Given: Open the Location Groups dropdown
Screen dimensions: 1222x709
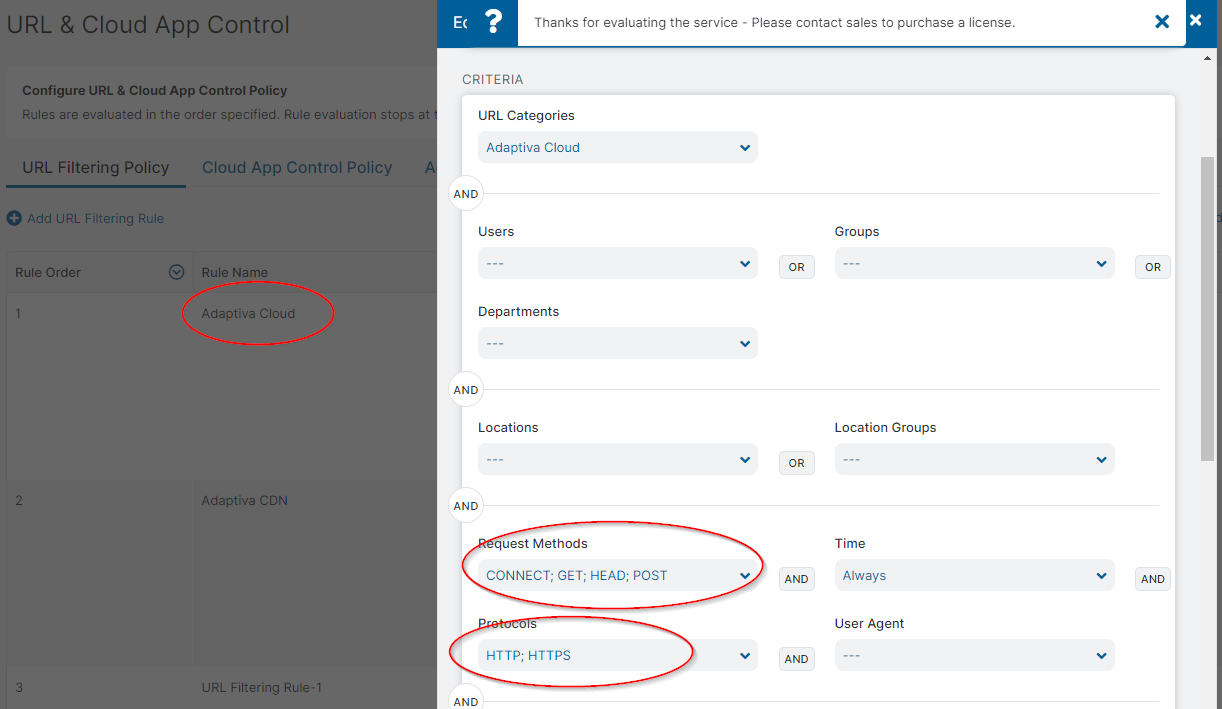Looking at the screenshot, I should pos(974,459).
